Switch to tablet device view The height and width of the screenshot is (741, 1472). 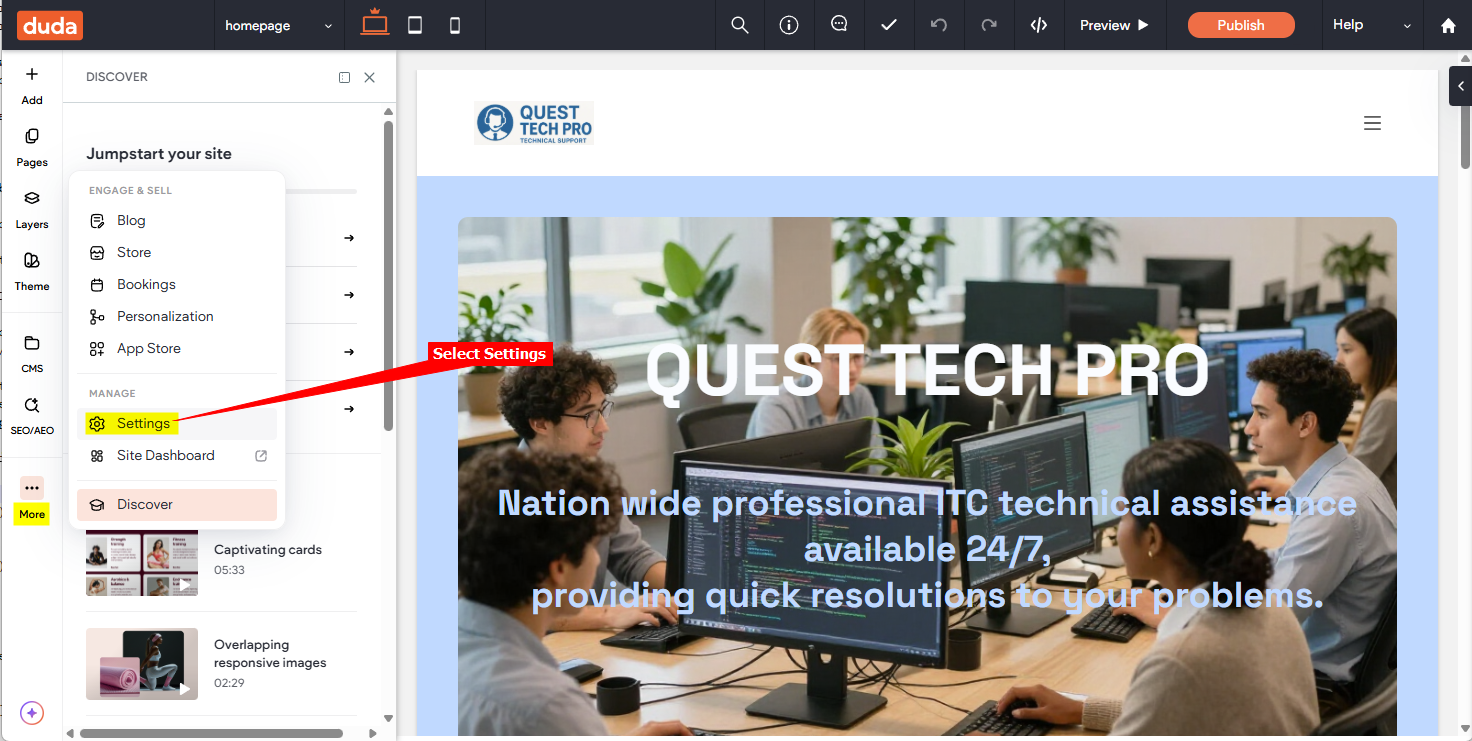(x=415, y=26)
